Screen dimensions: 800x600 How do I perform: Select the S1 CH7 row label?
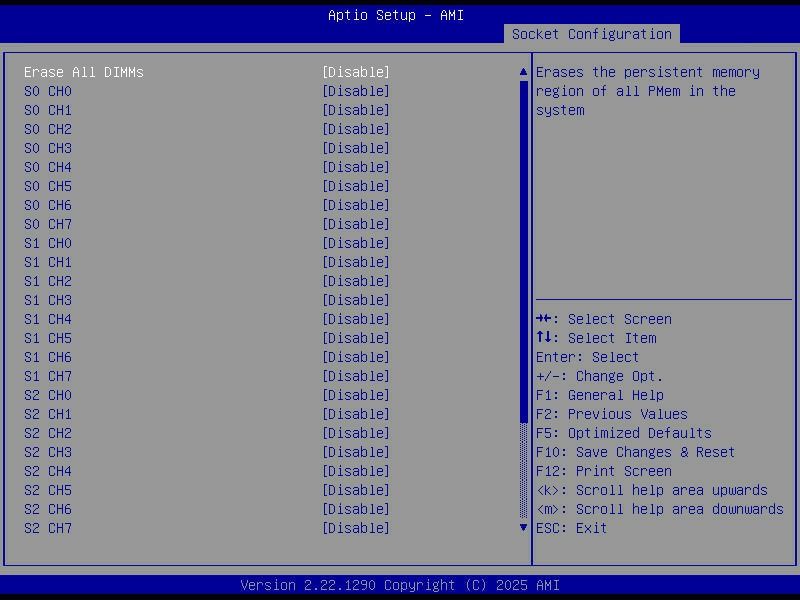click(x=48, y=376)
